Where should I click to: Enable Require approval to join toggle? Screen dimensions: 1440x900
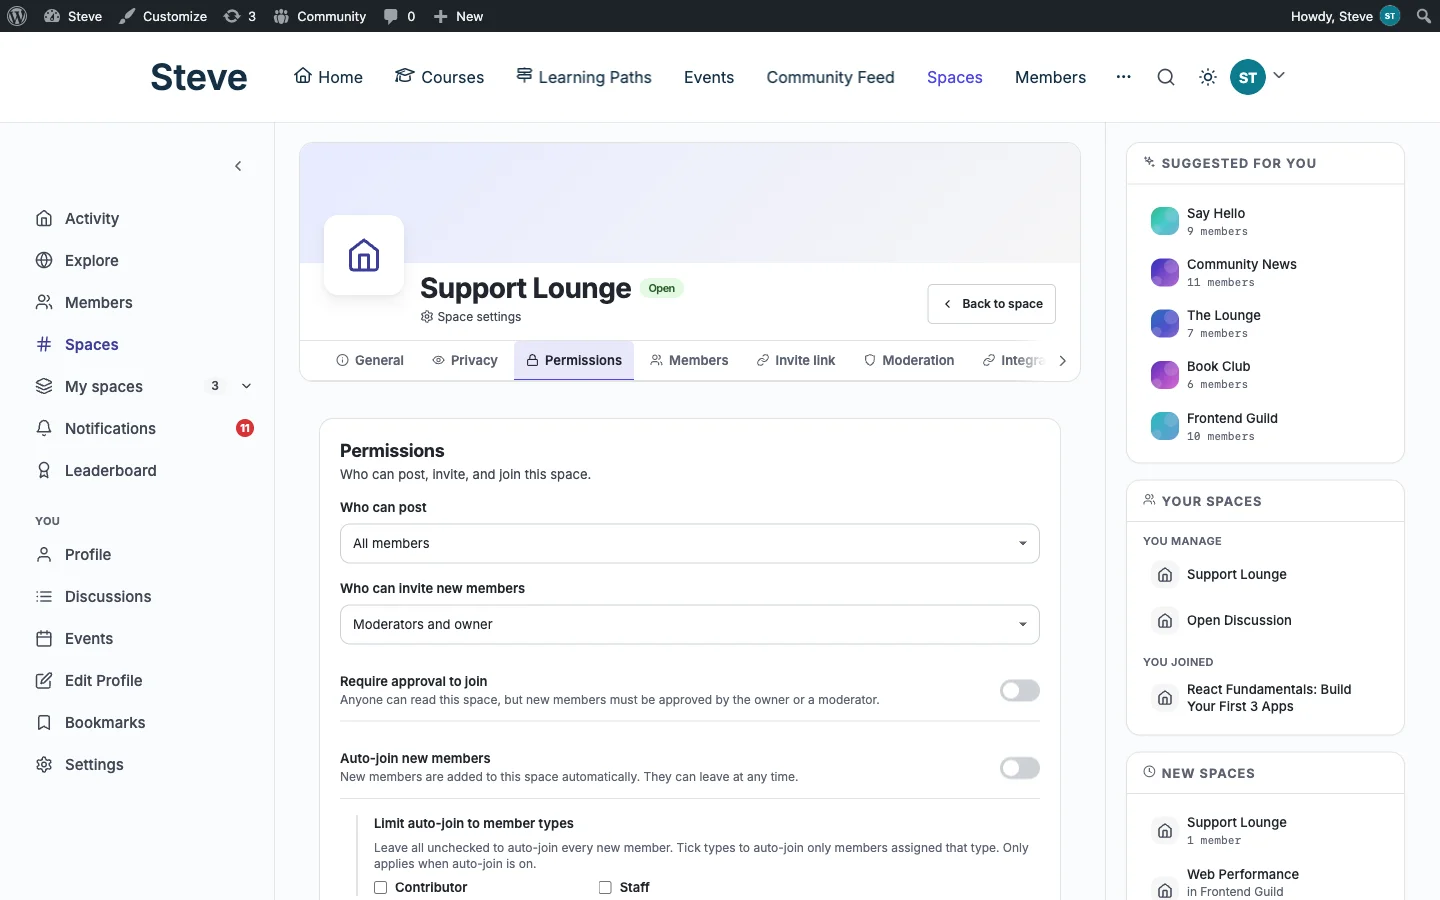click(x=1020, y=691)
